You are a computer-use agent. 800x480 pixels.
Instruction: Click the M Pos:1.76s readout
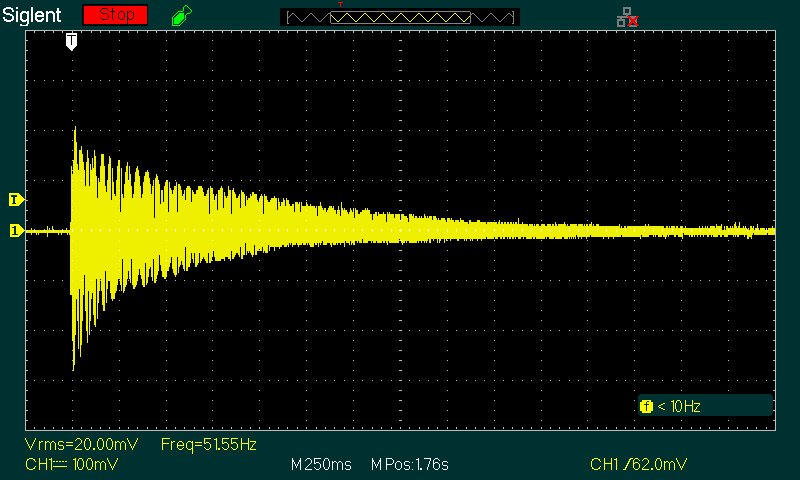point(410,464)
